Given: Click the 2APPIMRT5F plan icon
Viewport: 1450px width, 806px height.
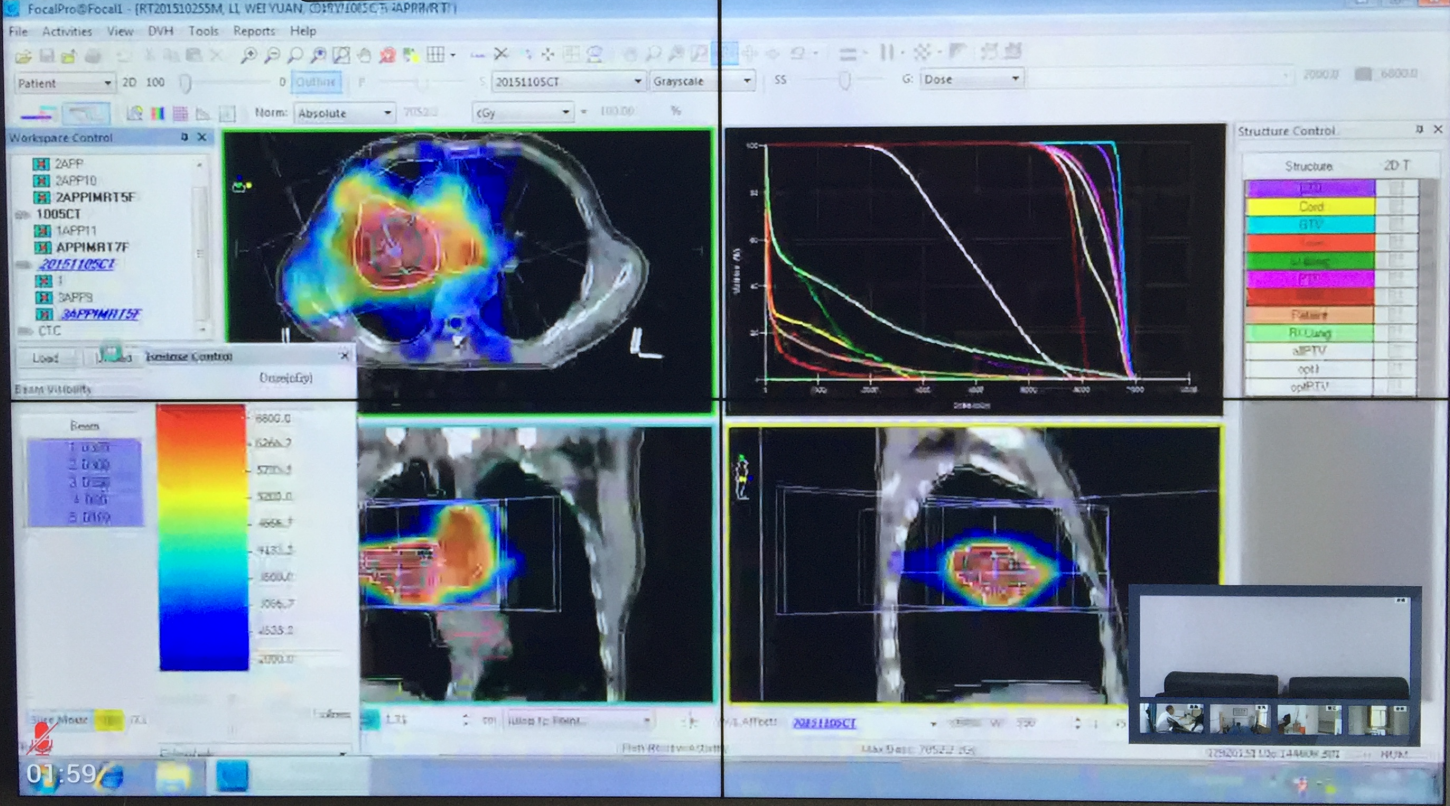Looking at the screenshot, I should click(x=41, y=198).
